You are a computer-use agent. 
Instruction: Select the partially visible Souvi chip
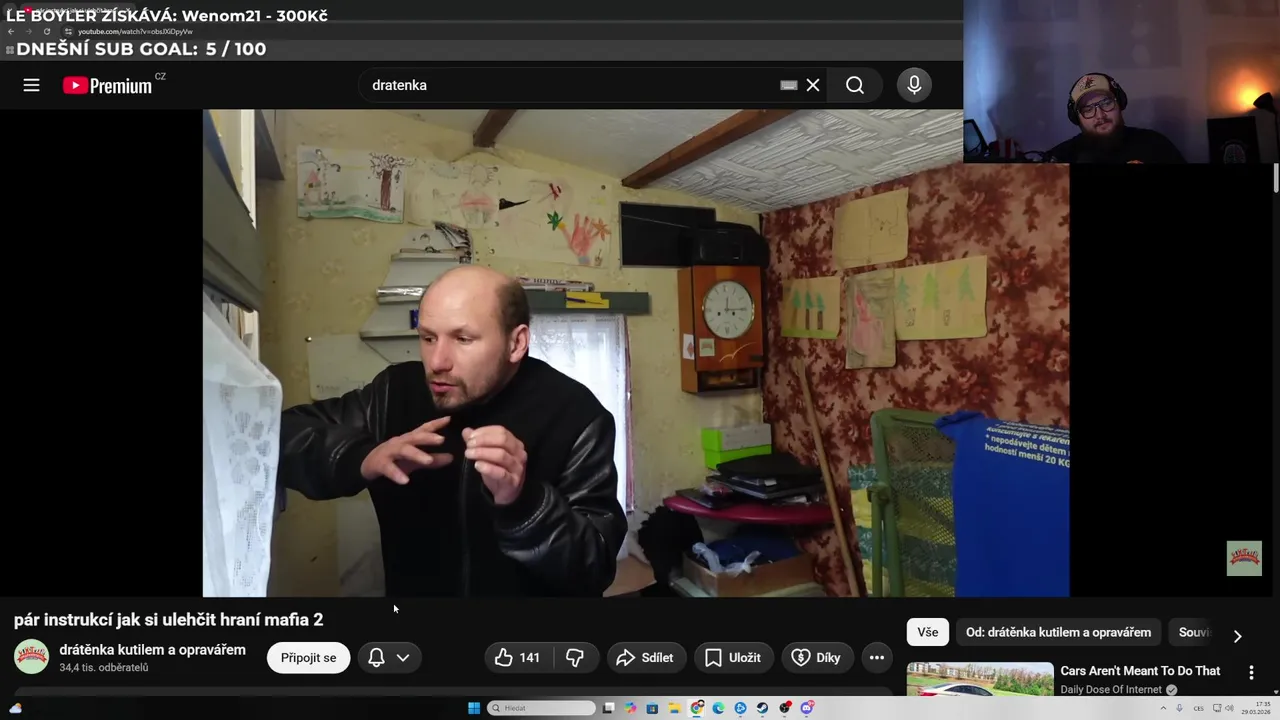coord(1194,632)
